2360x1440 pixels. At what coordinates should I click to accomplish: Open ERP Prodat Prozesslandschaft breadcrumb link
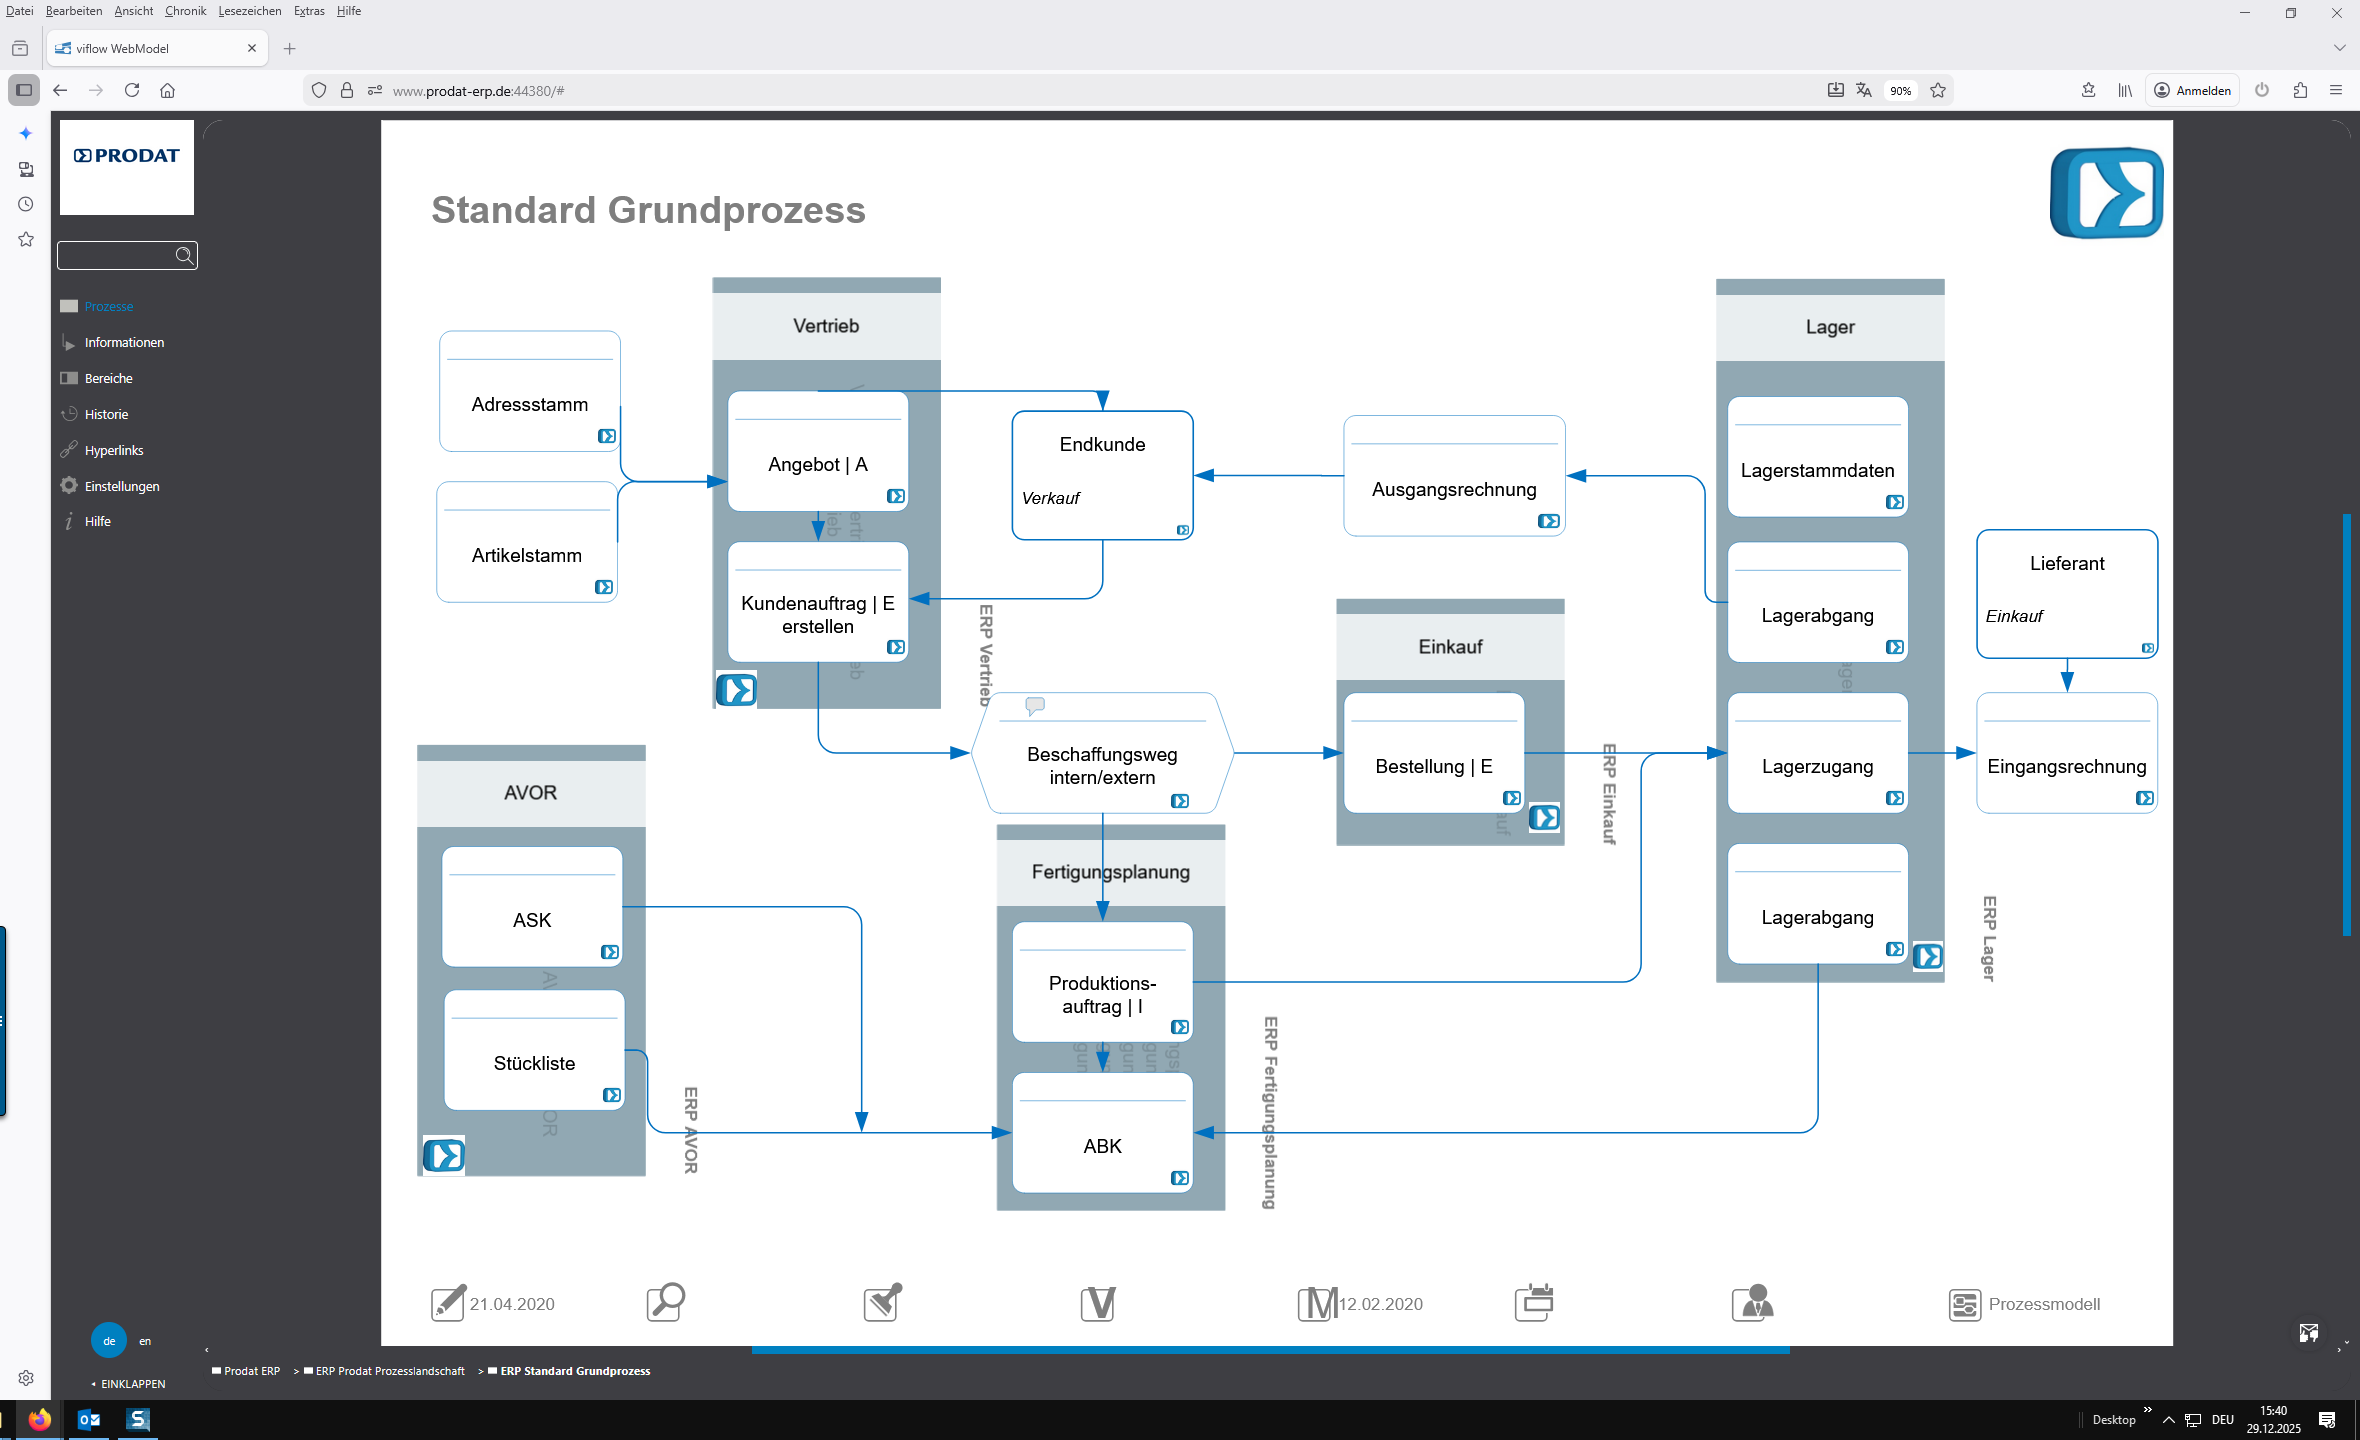389,1371
